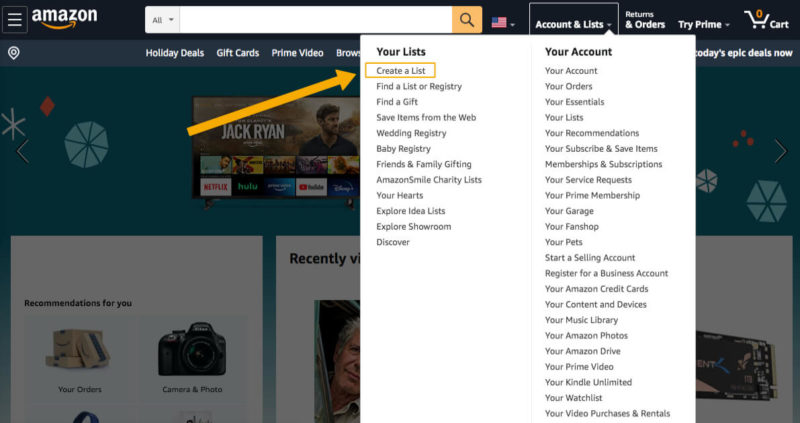
Task: Open Your Service Requests
Action: [588, 180]
